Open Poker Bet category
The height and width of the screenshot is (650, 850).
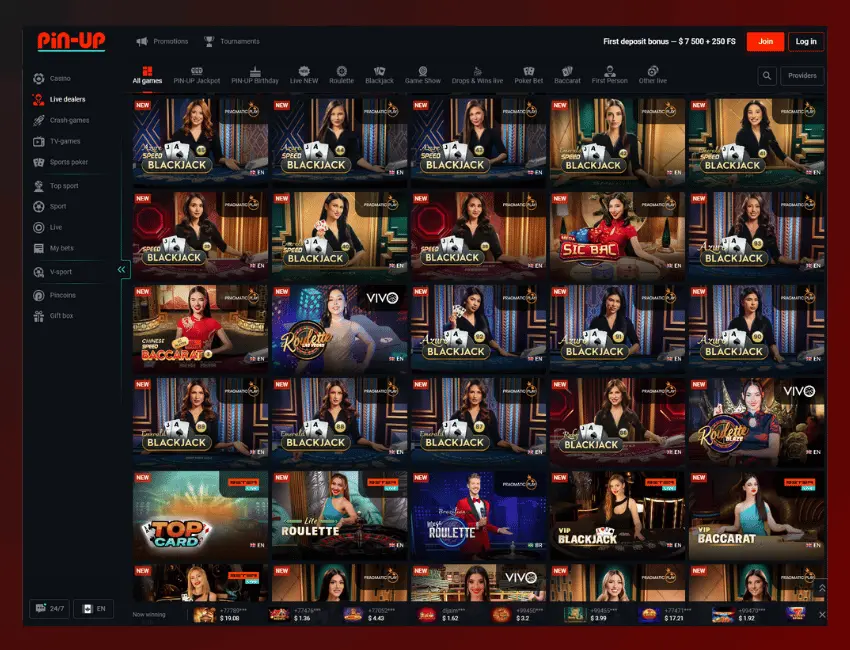pyautogui.click(x=529, y=75)
